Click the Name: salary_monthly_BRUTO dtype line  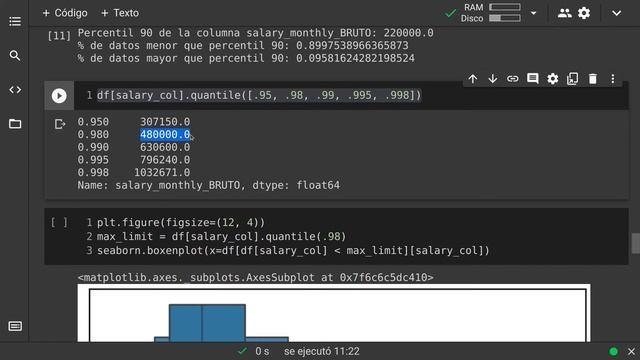209,185
